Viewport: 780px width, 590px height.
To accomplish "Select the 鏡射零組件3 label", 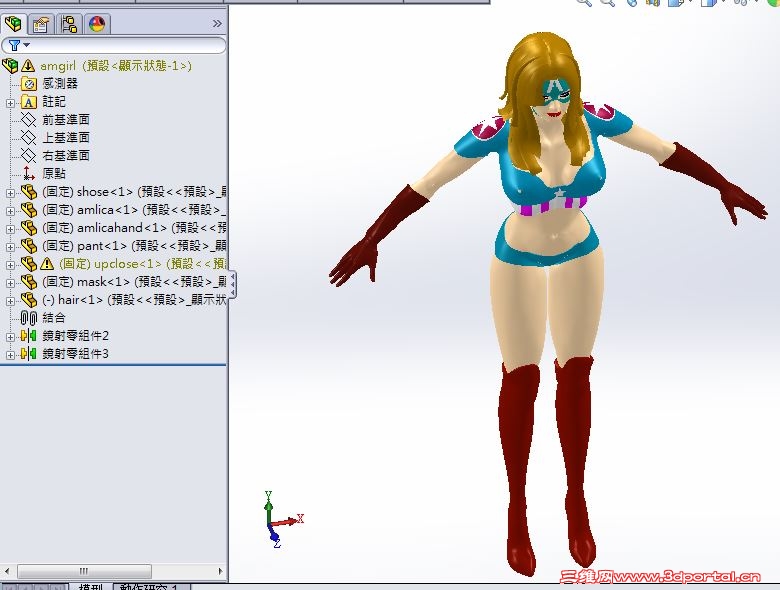I will 75,354.
